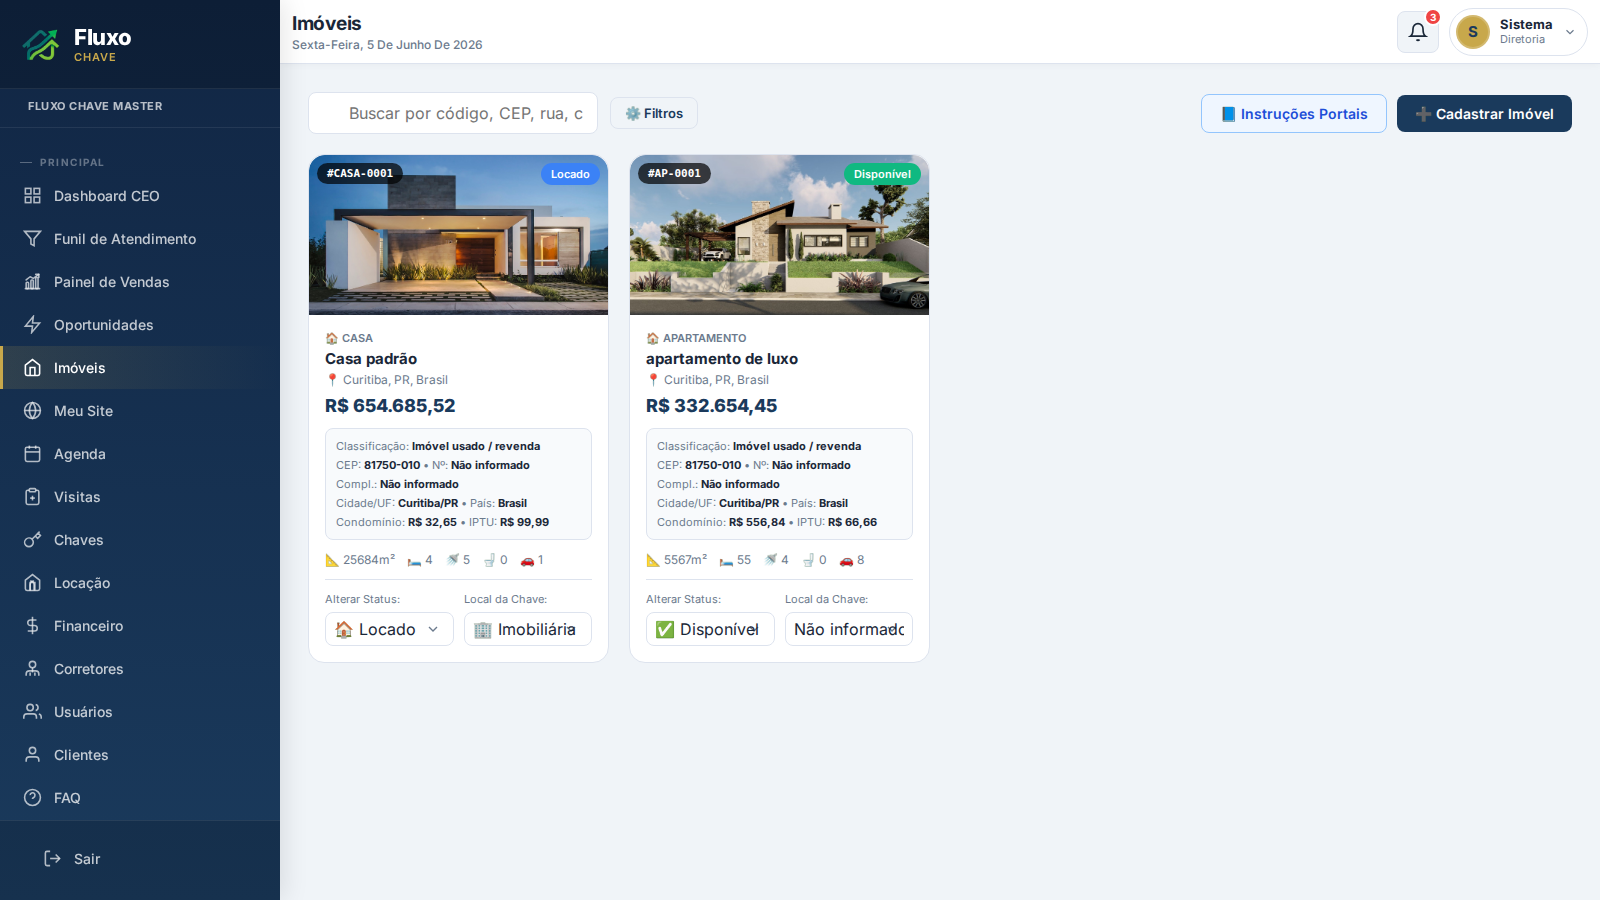
Task: Click the price R$ 654.685,52
Action: pos(390,406)
